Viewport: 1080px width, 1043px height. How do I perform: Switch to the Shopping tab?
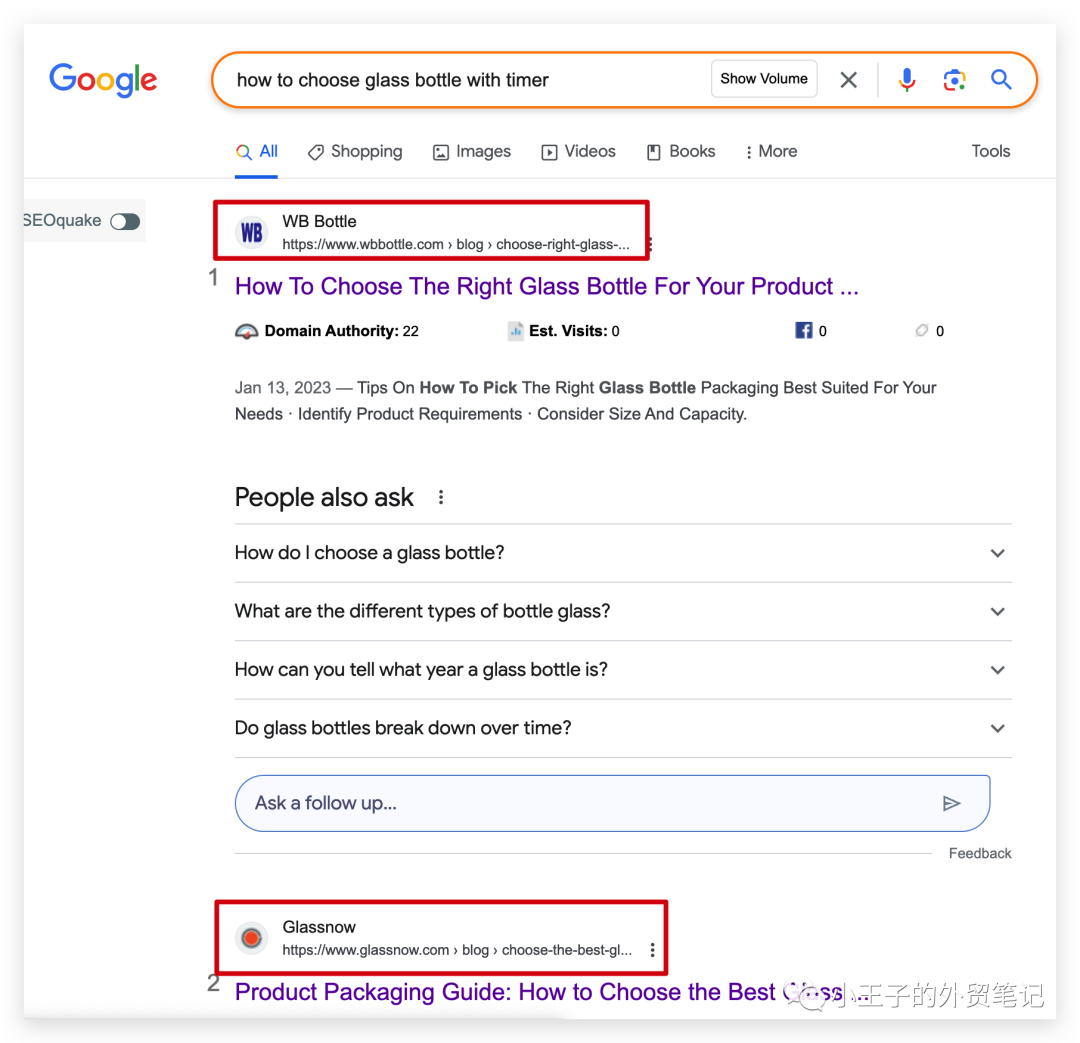coord(355,152)
